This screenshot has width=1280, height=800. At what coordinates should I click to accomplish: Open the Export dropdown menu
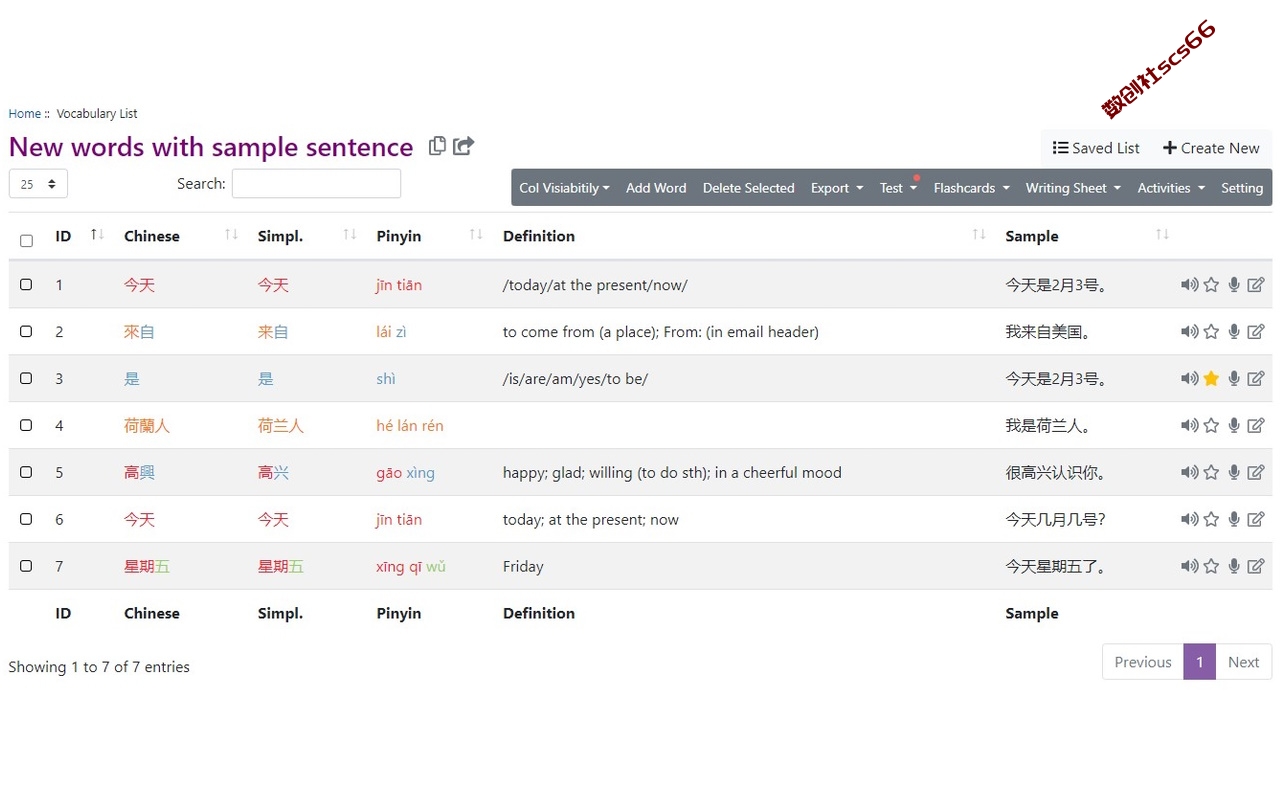(x=837, y=188)
